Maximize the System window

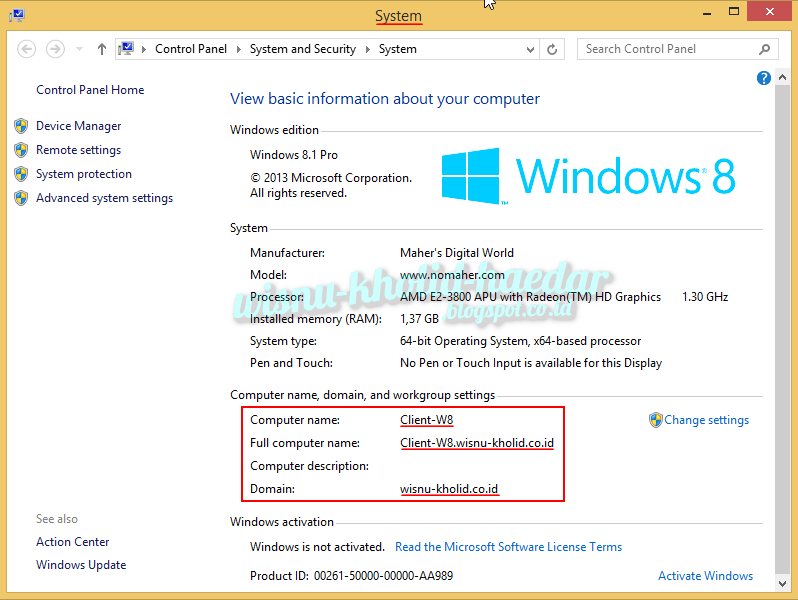(734, 12)
